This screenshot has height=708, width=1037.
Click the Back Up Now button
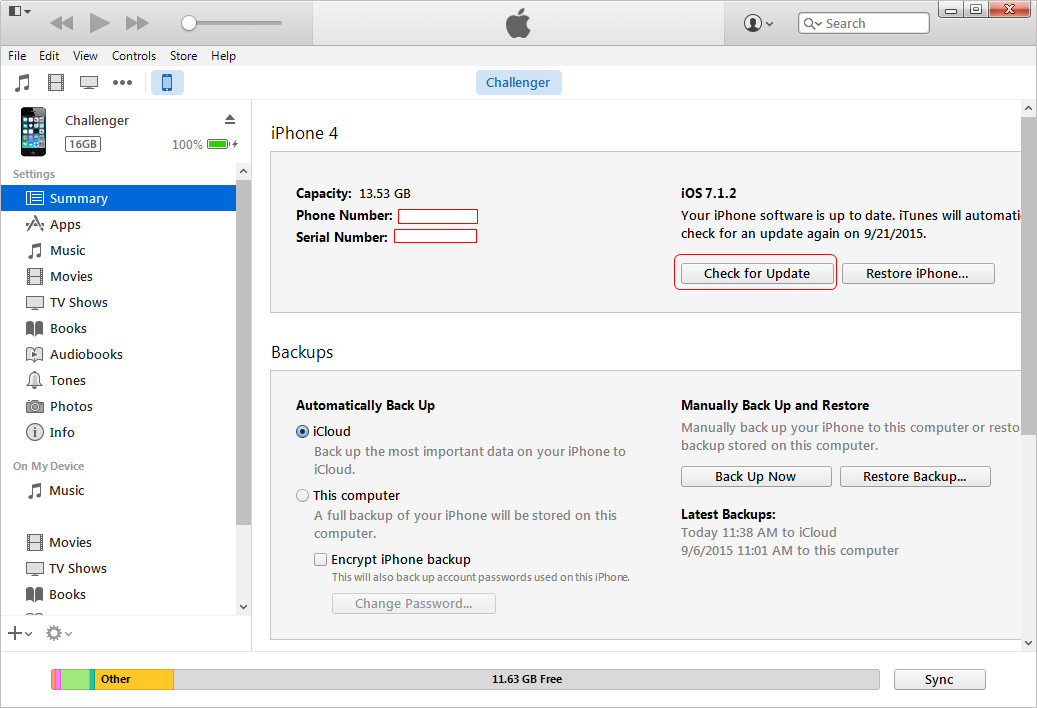(755, 477)
